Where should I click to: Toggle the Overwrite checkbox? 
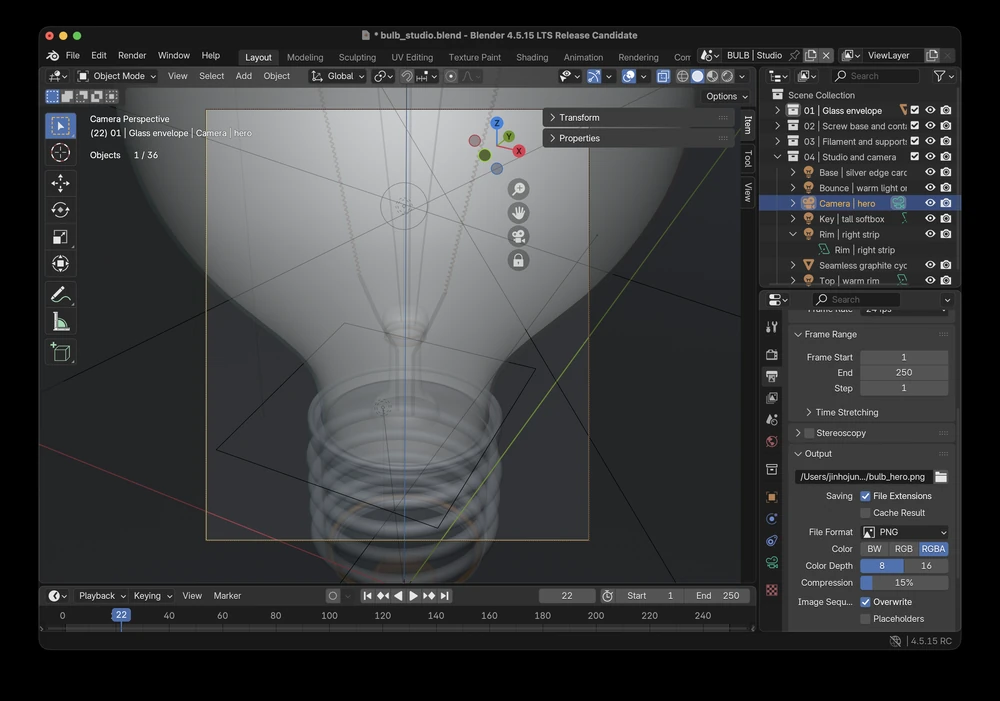865,602
